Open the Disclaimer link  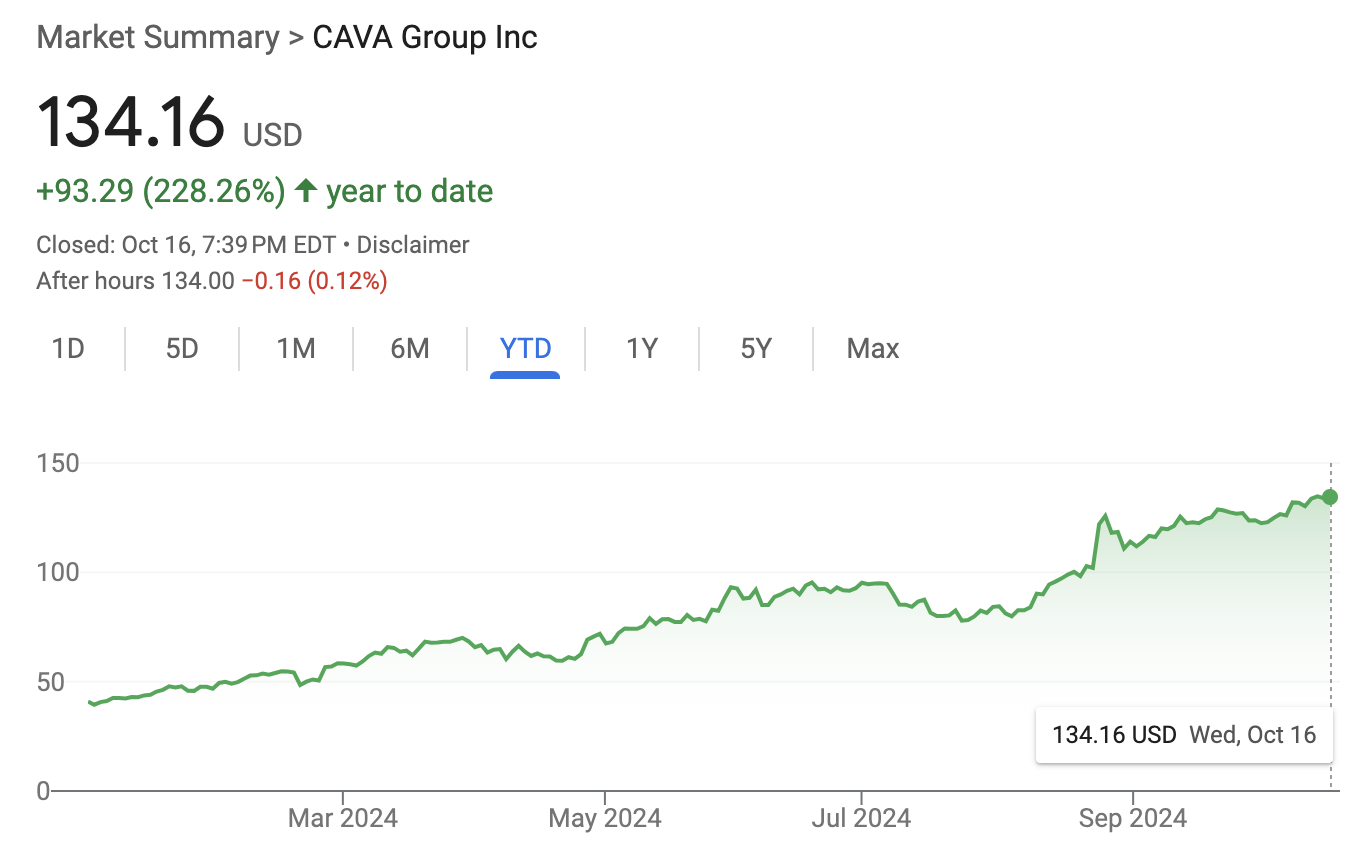click(x=413, y=245)
